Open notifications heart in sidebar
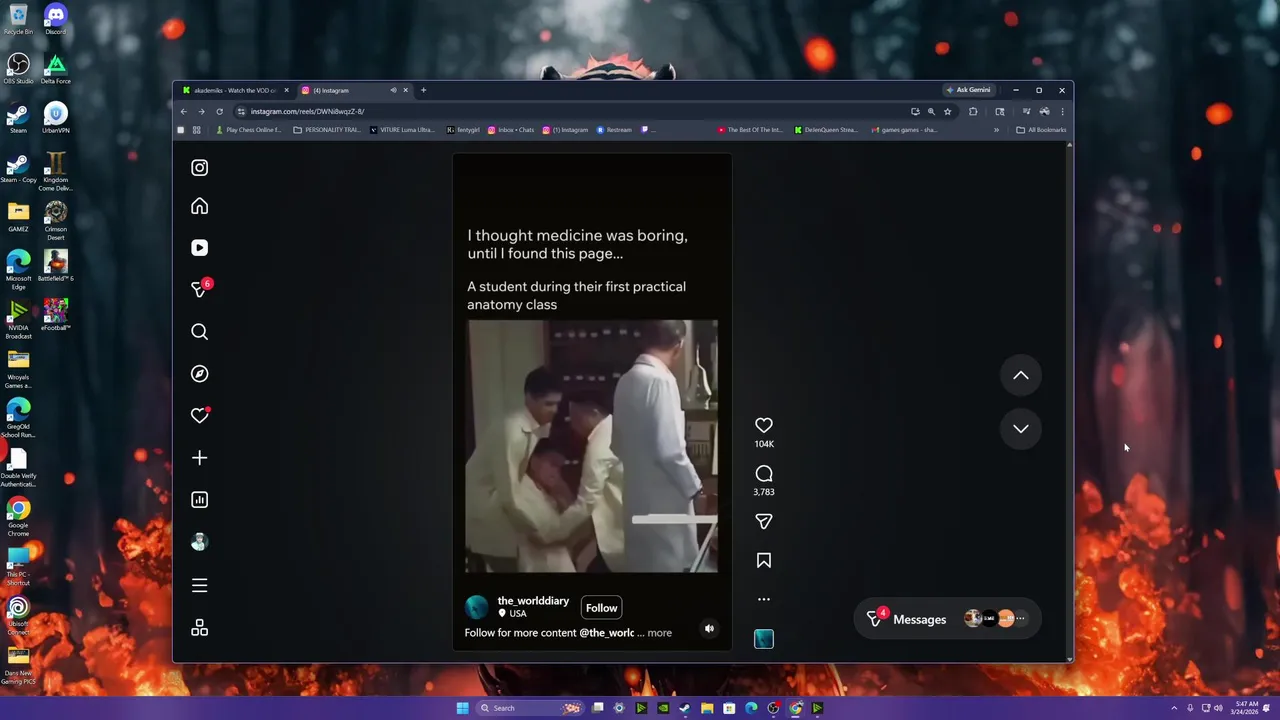Image resolution: width=1280 pixels, height=720 pixels. pos(199,416)
